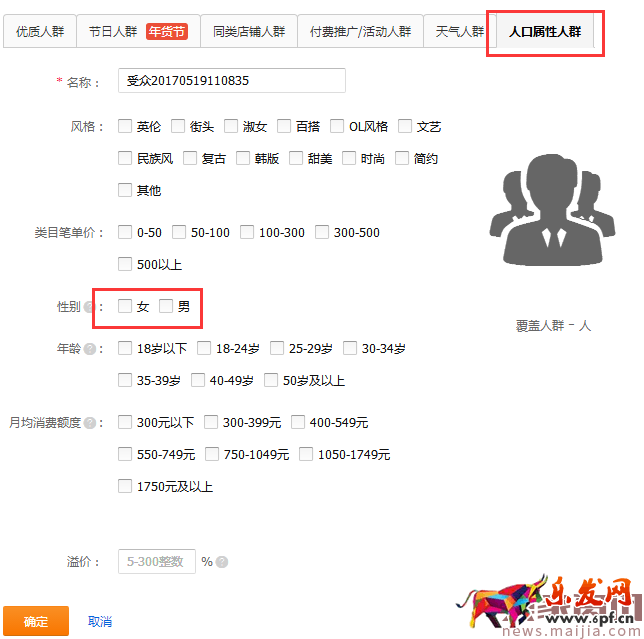Screen dimensions: 644x639
Task: Click the help icon beside 年龄
Action: click(89, 349)
